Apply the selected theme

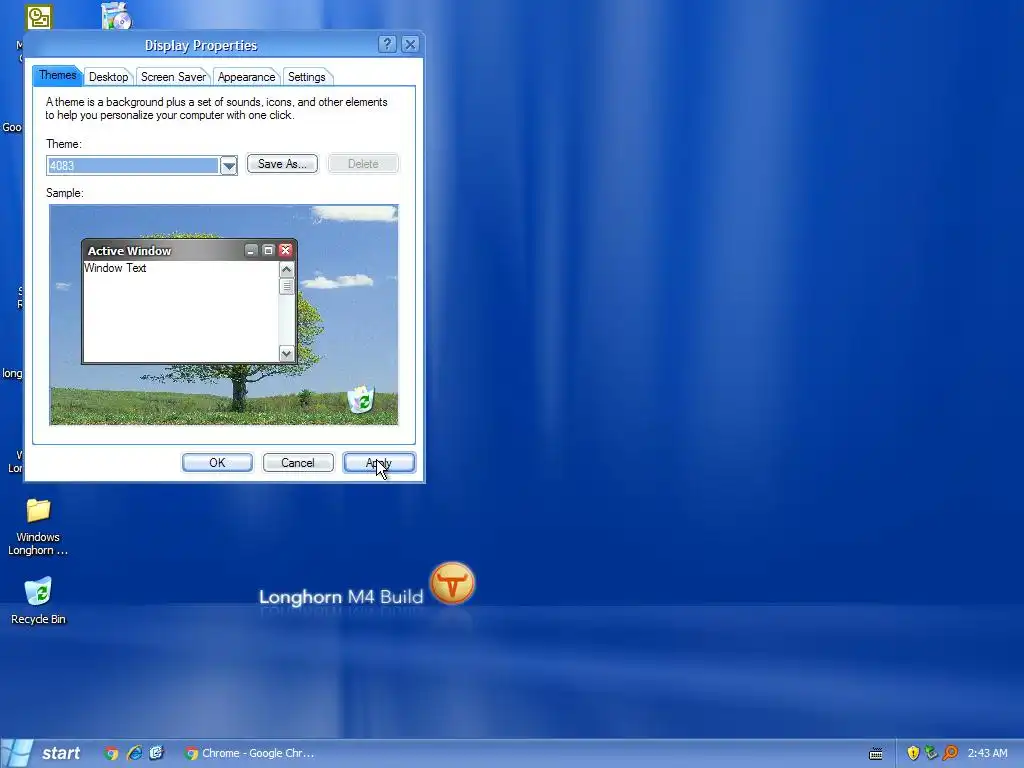tap(379, 462)
